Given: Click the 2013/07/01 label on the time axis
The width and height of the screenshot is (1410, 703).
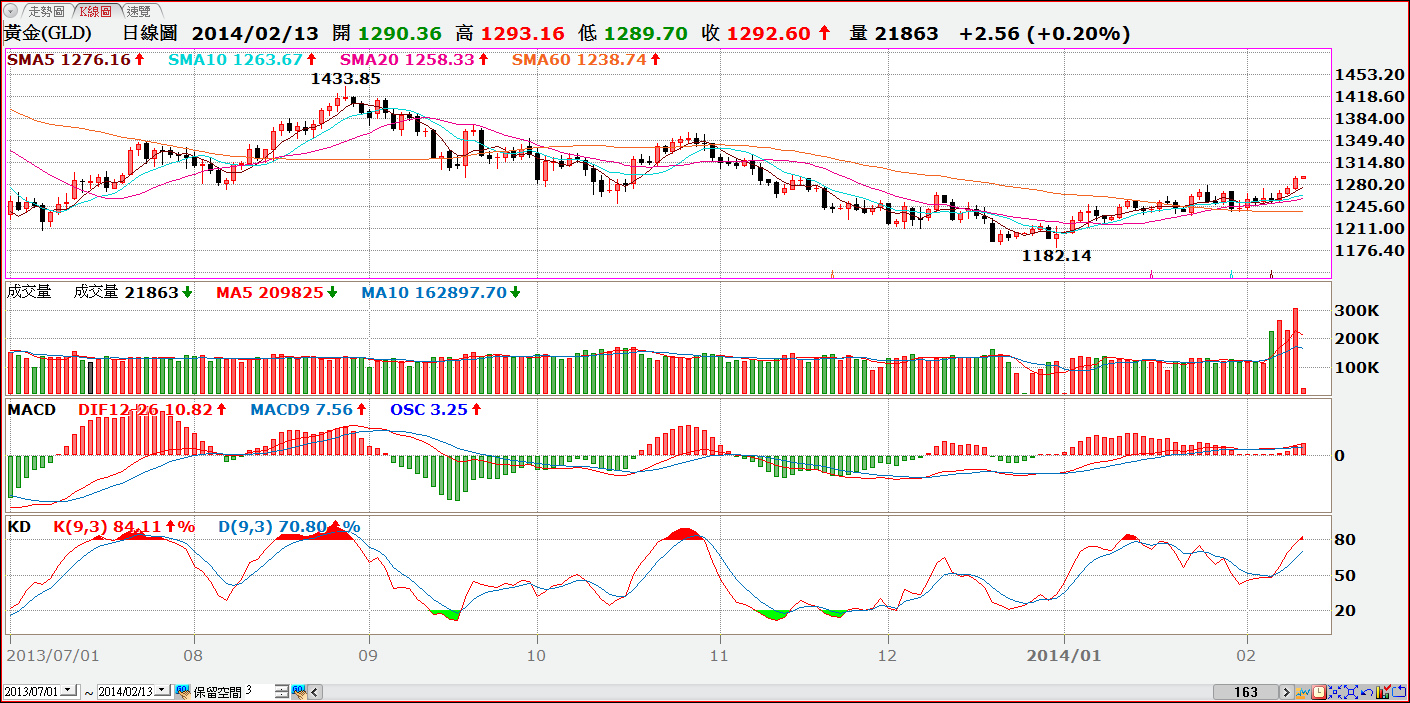Looking at the screenshot, I should [53, 657].
